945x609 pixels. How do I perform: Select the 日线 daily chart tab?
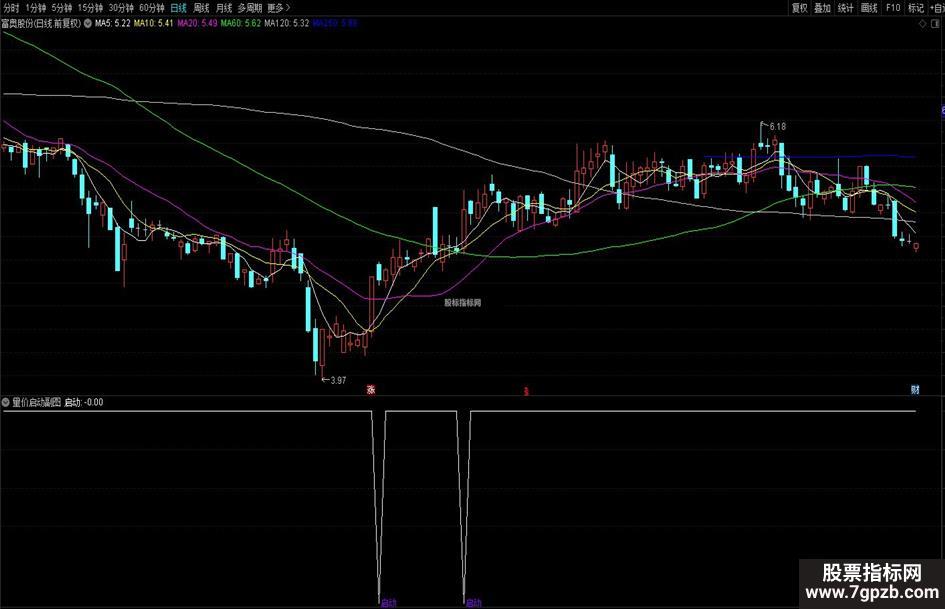coord(178,8)
